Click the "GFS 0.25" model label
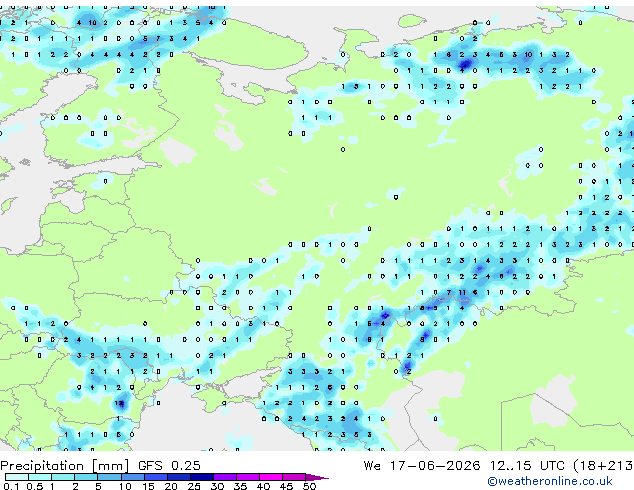This screenshot has width=634, height=490. 169,466
